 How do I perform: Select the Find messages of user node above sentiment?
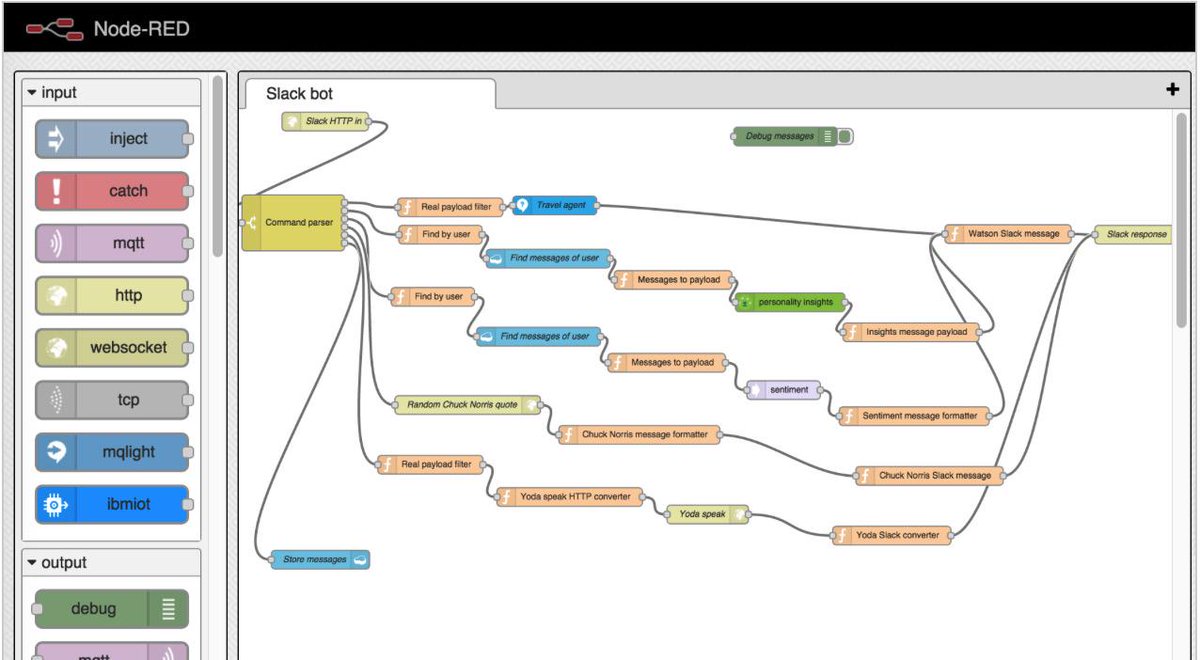(x=539, y=336)
